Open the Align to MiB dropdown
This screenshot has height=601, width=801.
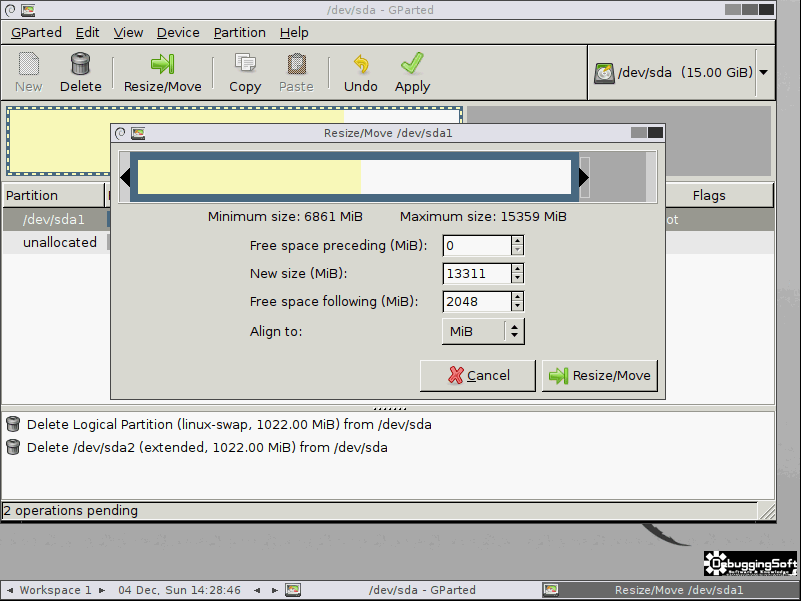pyautogui.click(x=483, y=332)
